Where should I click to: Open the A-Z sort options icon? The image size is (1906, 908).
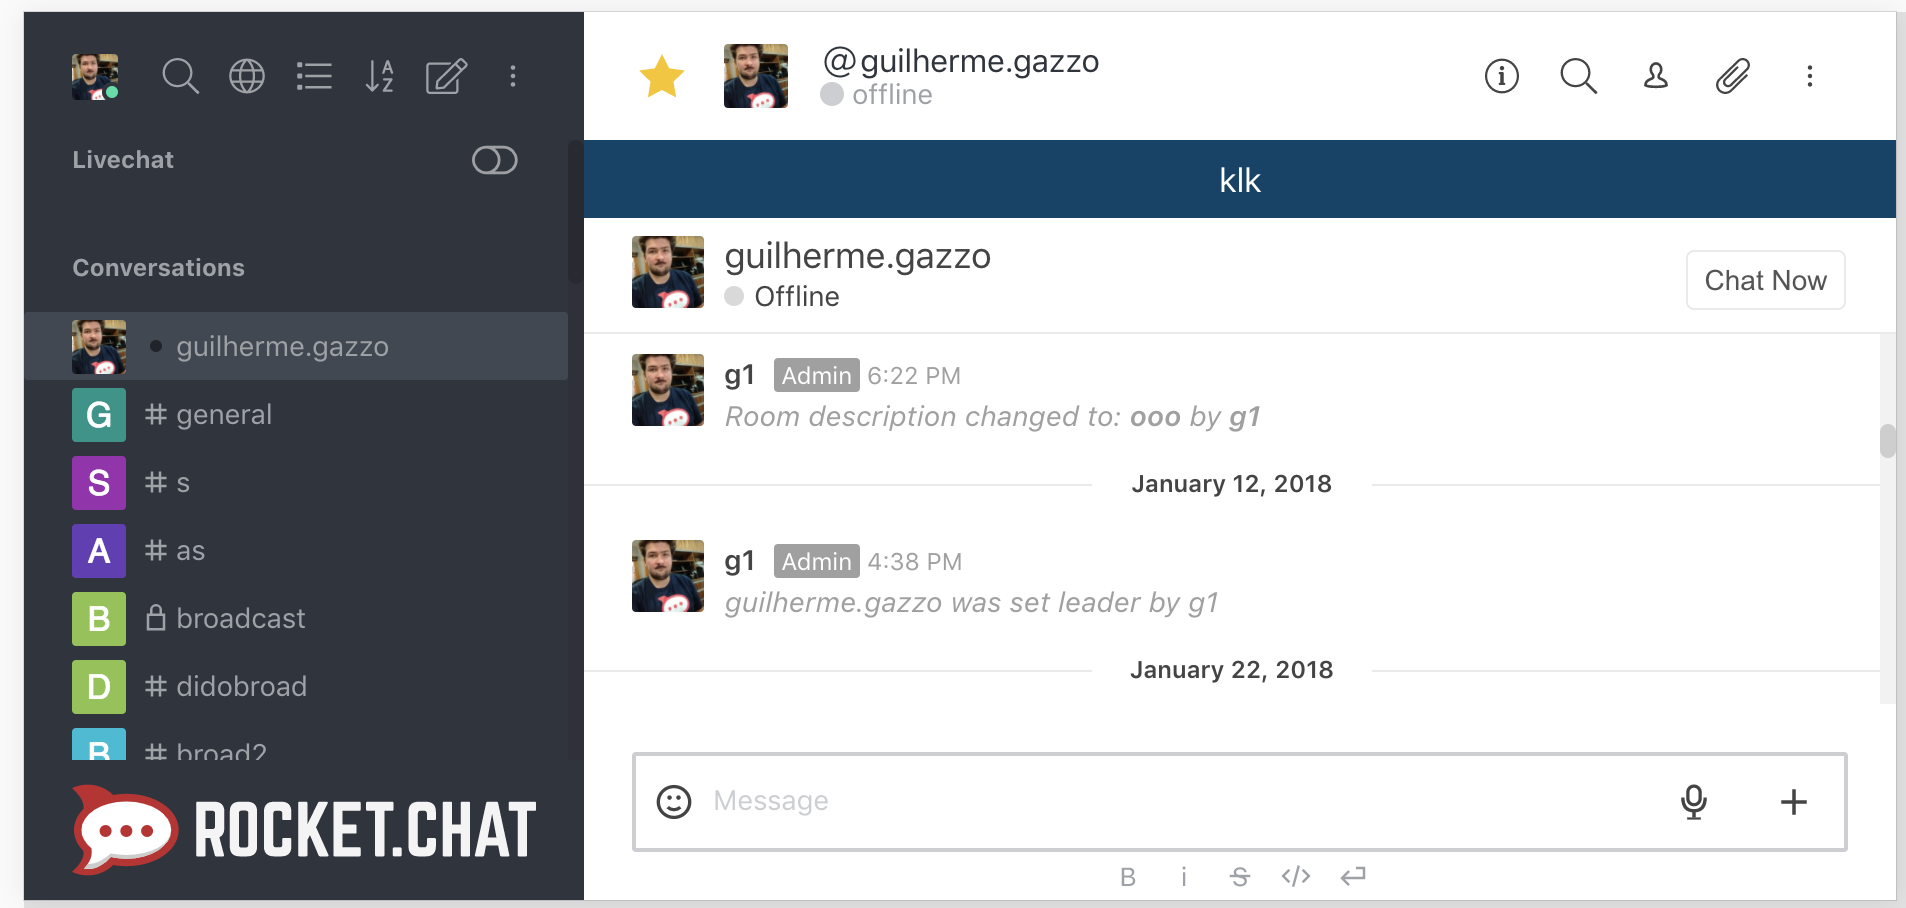pos(380,76)
